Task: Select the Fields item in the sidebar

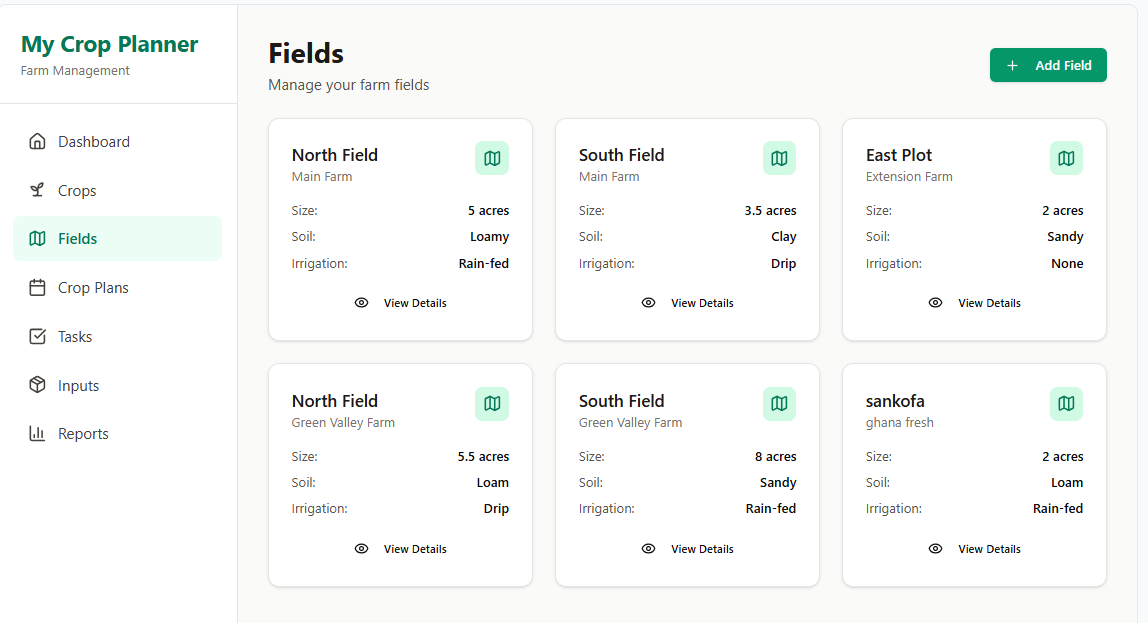Action: [117, 239]
